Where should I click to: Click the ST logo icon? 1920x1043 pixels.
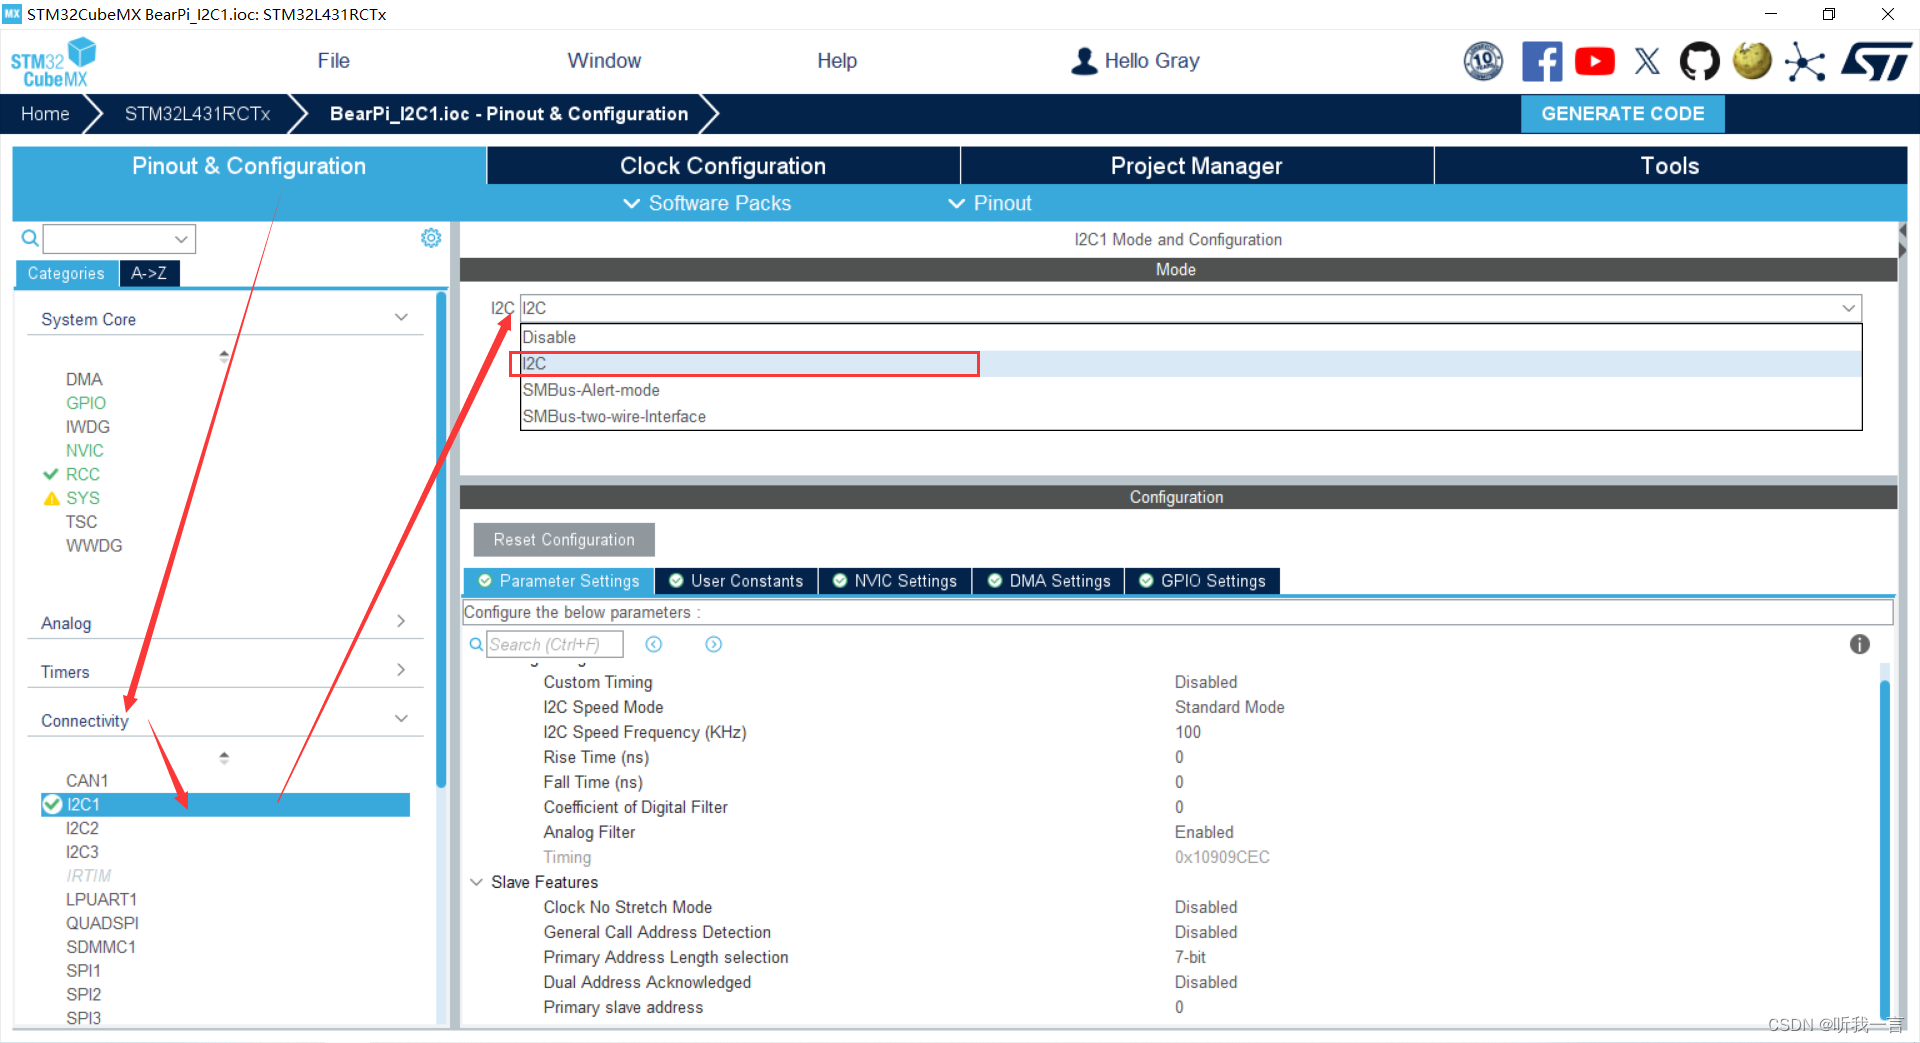(1876, 61)
